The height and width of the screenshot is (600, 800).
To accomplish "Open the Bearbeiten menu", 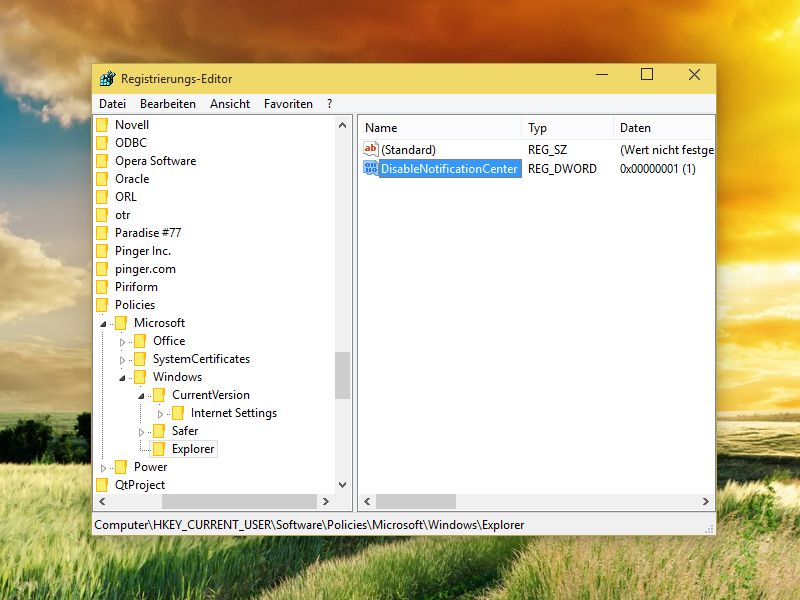I will [x=168, y=104].
